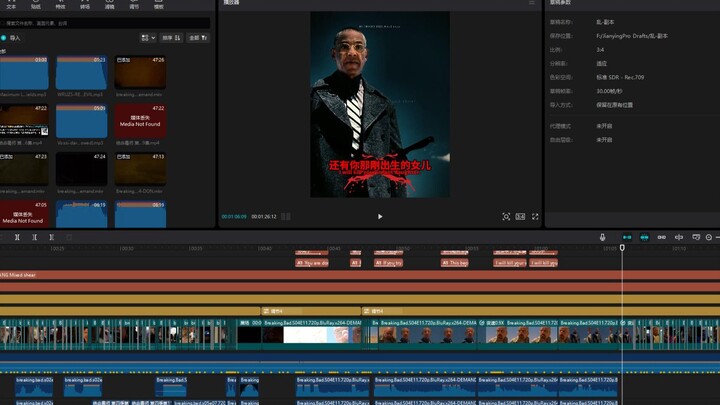Image resolution: width=720 pixels, height=405 pixels.
Task: Open the 特效 (Effects) tab
Action: pyautogui.click(x=60, y=5)
